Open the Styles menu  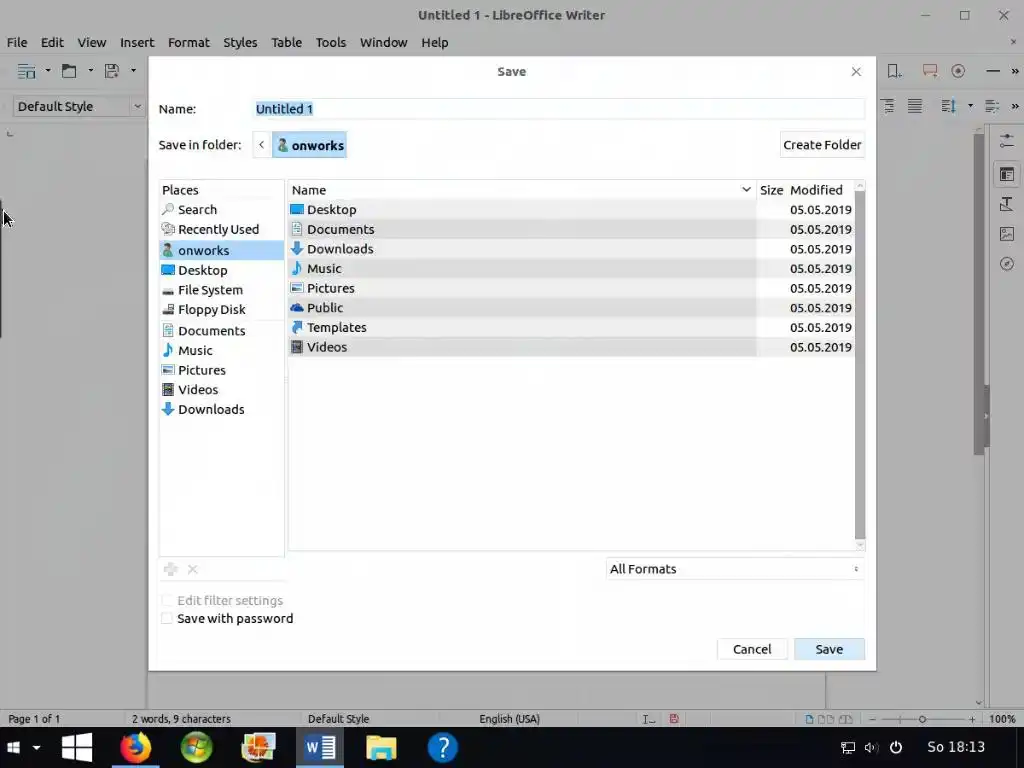point(240,42)
